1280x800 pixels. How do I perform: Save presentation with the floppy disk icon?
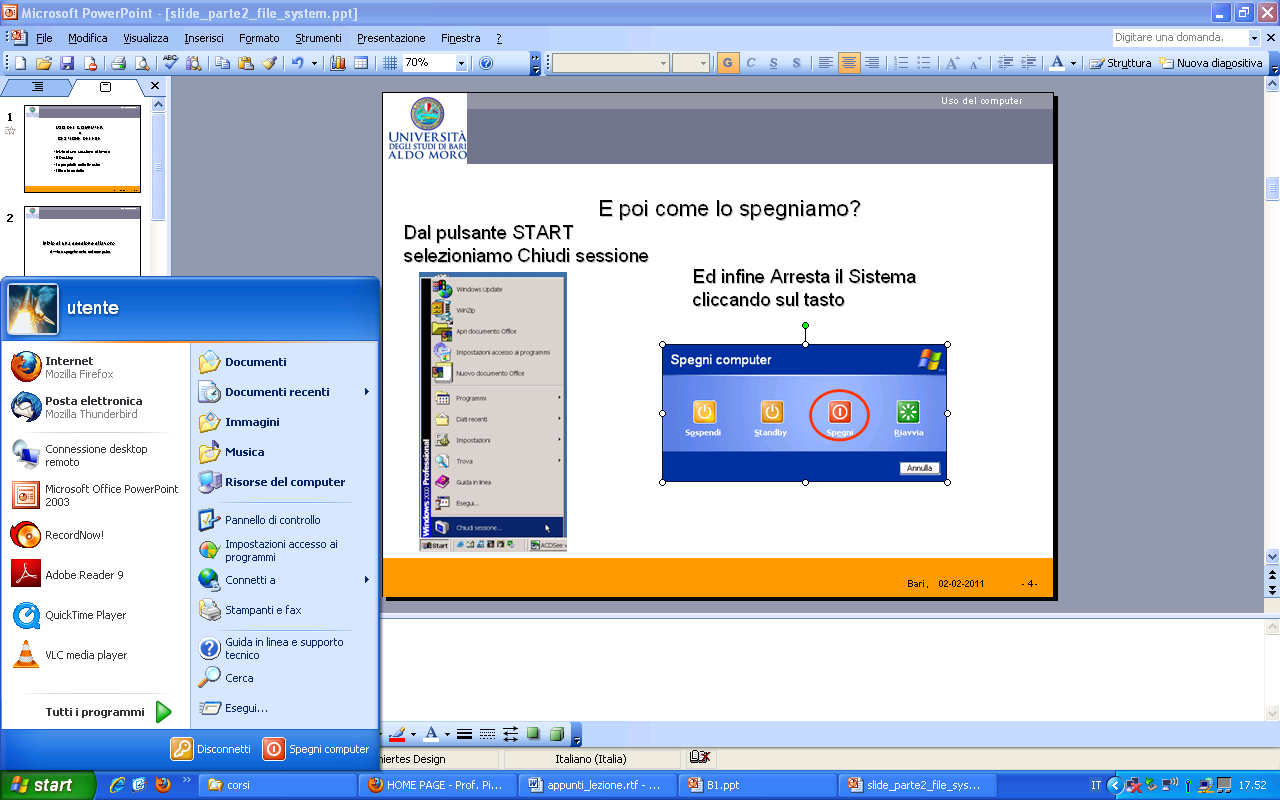pos(67,63)
